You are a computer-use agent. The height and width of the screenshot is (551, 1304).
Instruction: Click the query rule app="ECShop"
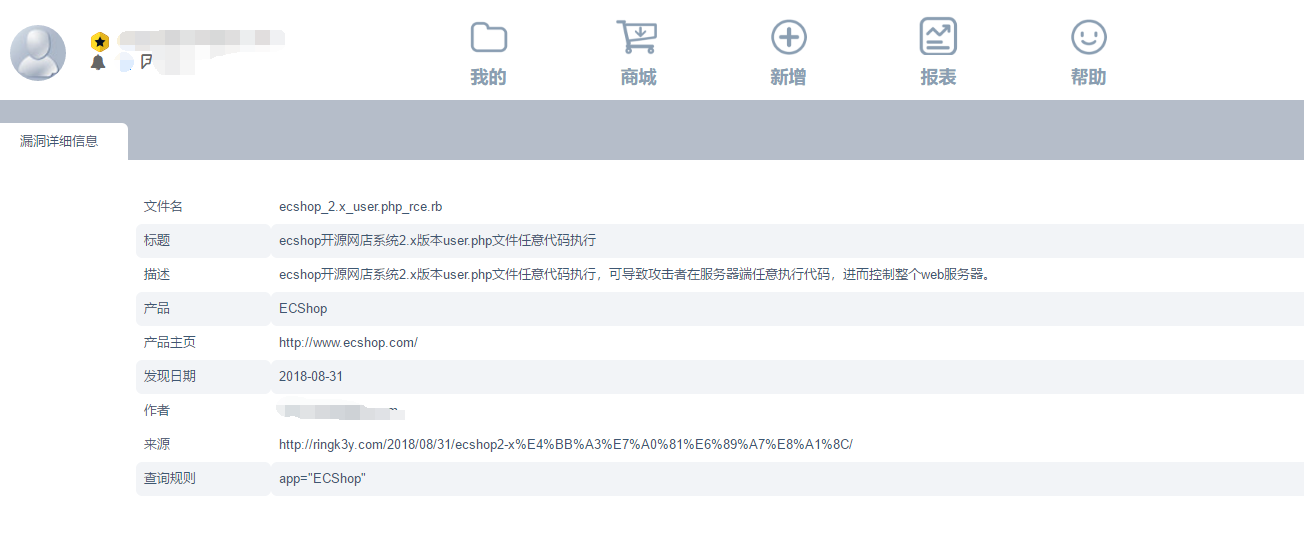322,478
